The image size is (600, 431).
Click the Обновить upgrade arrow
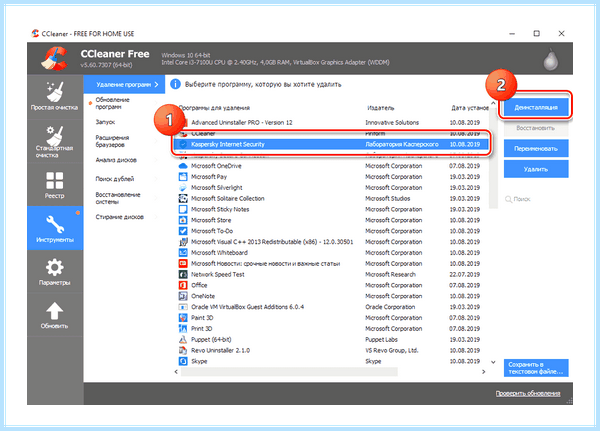pos(55,315)
